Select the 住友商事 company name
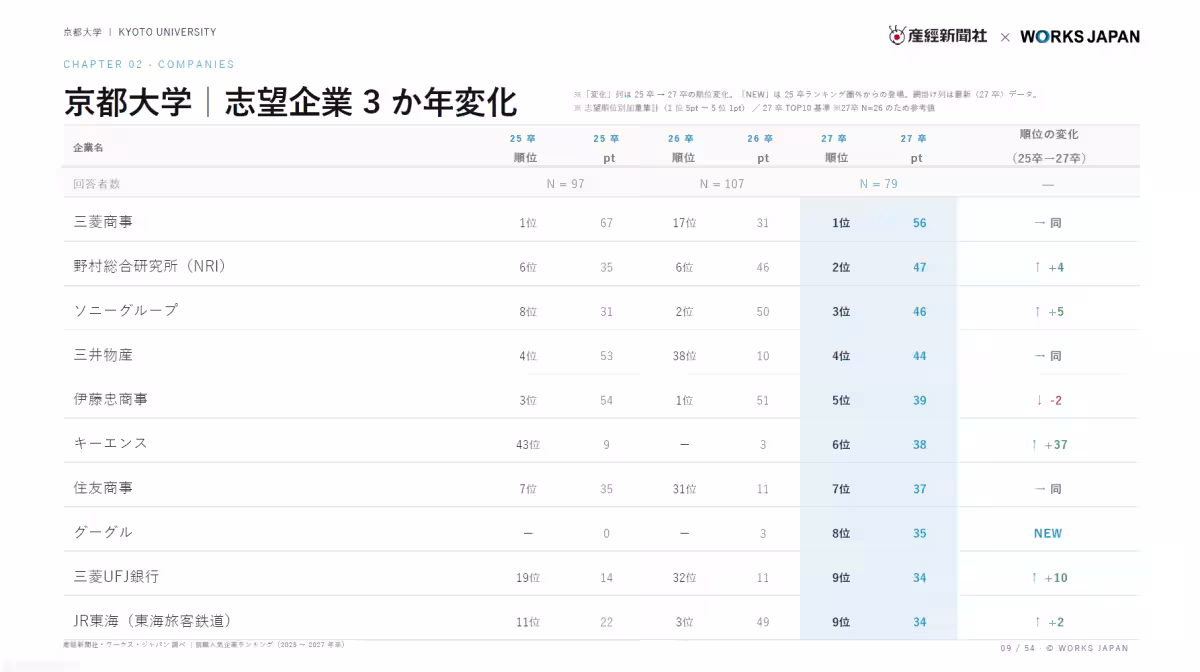Viewport: 1200px width, 672px height. [103, 488]
